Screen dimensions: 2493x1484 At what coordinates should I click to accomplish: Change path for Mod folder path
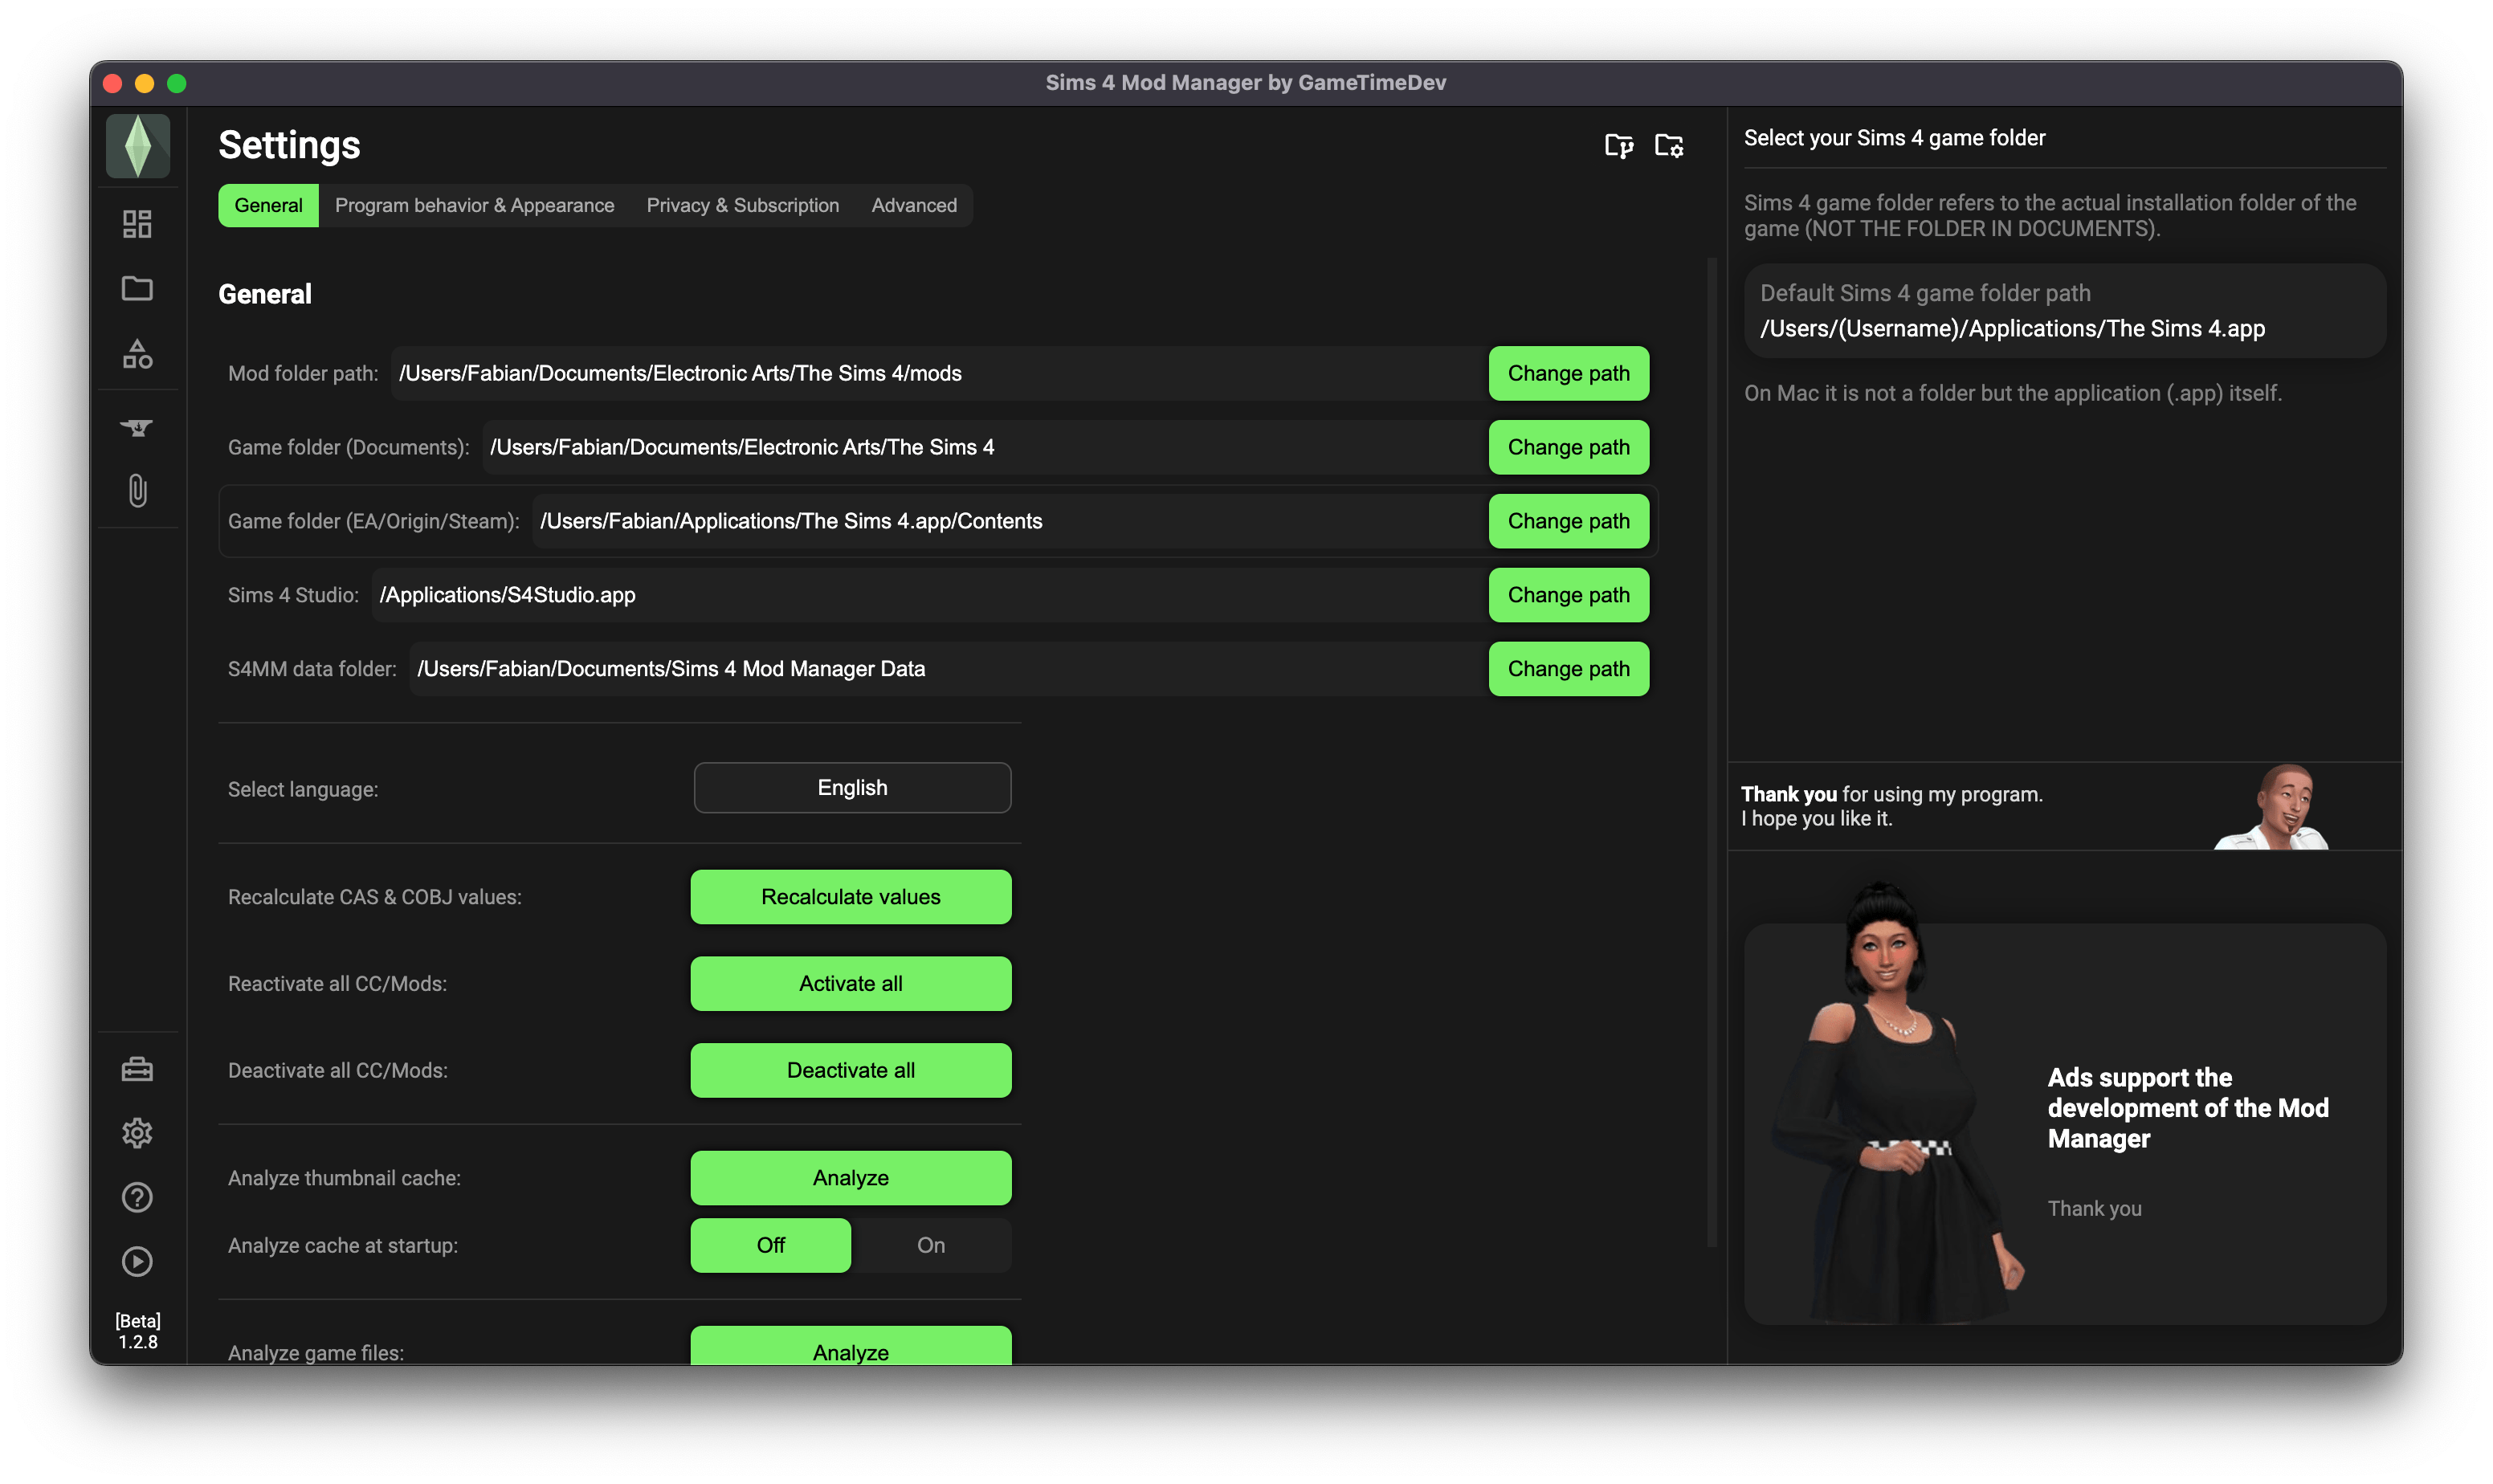tap(1568, 373)
